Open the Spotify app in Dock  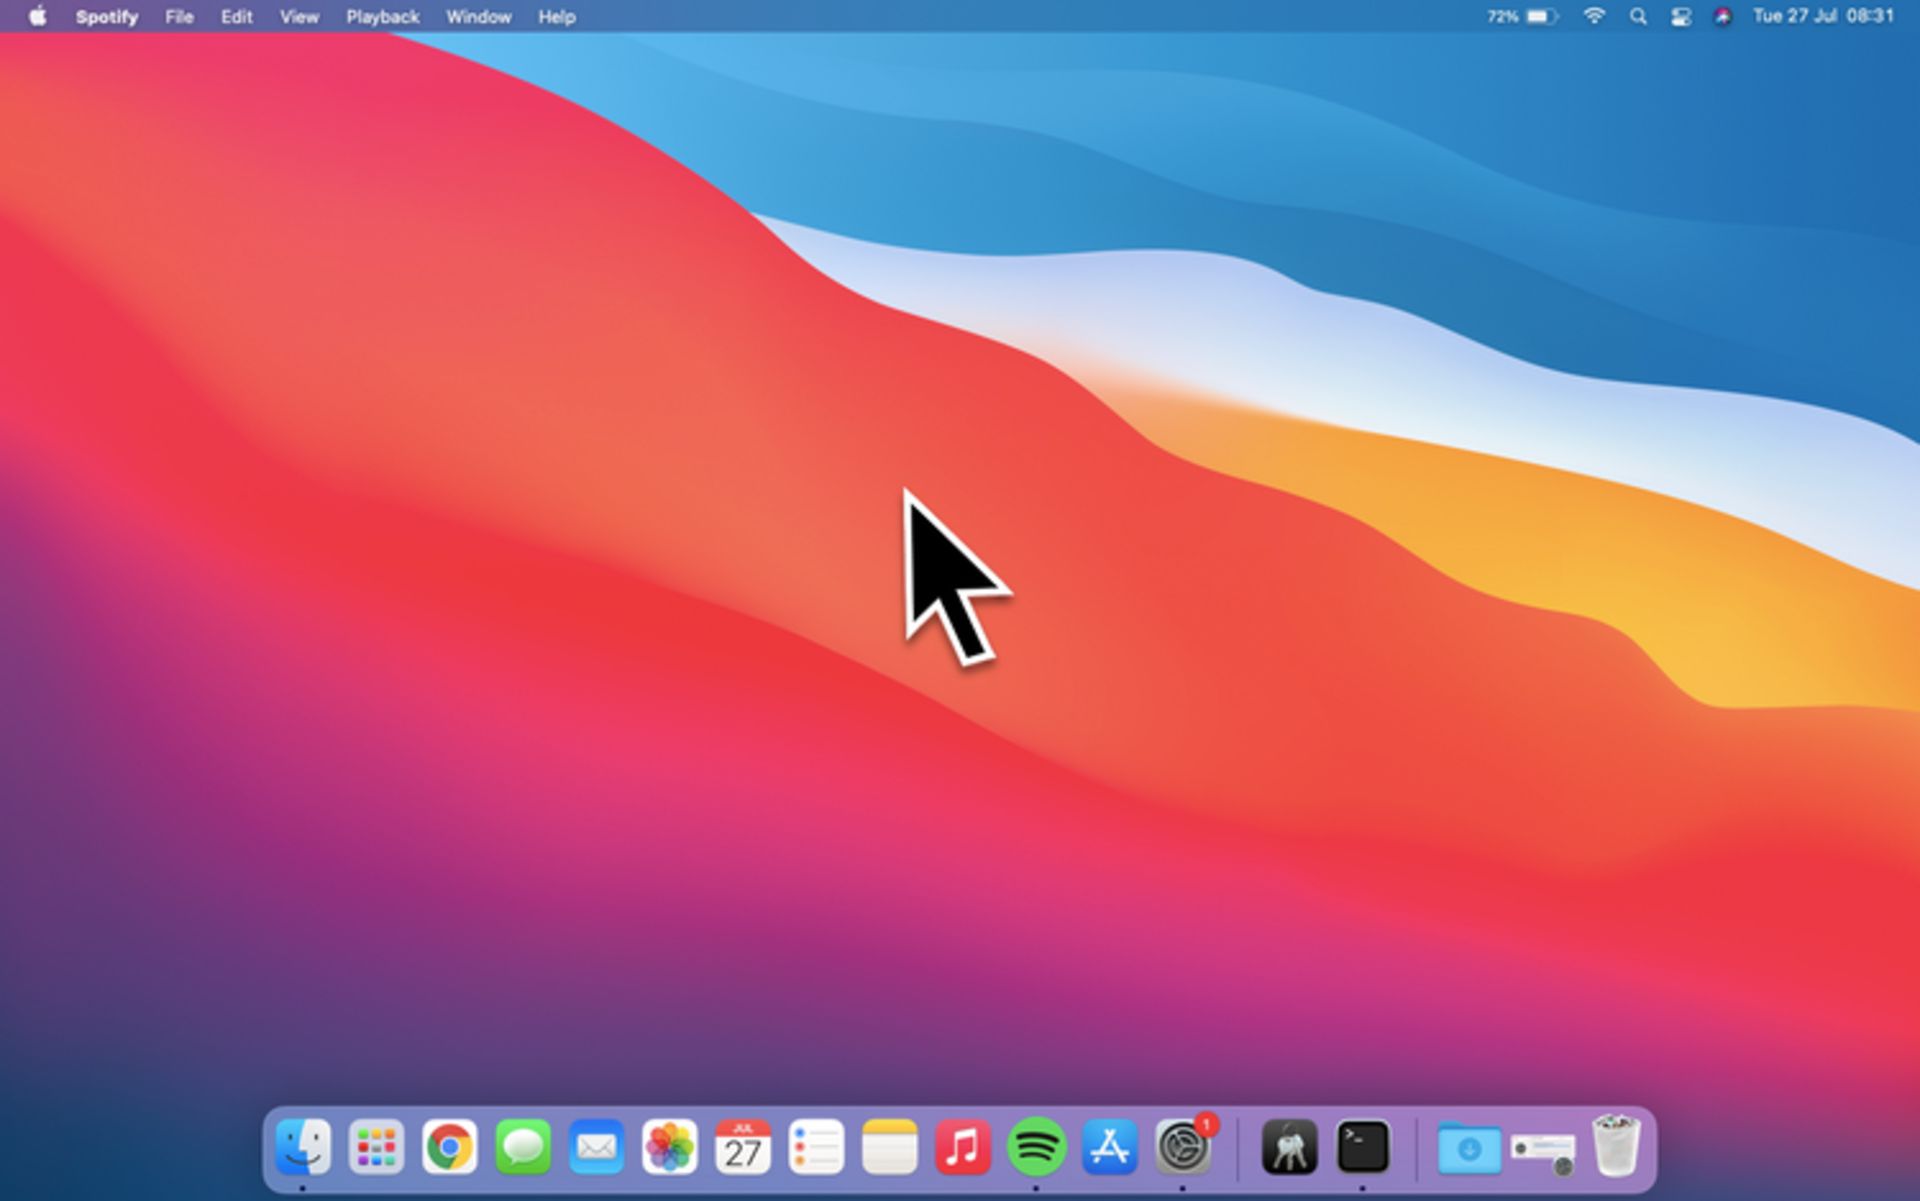coord(1036,1147)
